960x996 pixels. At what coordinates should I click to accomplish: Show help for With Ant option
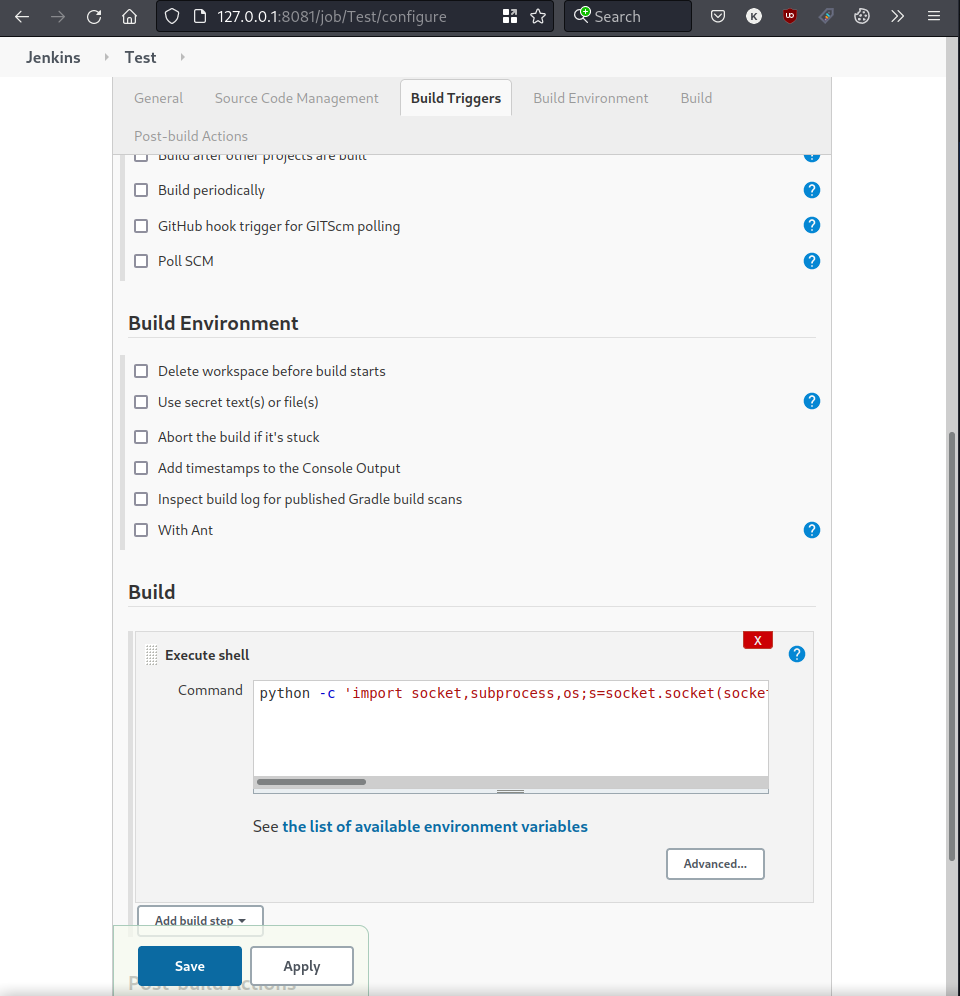tap(811, 530)
